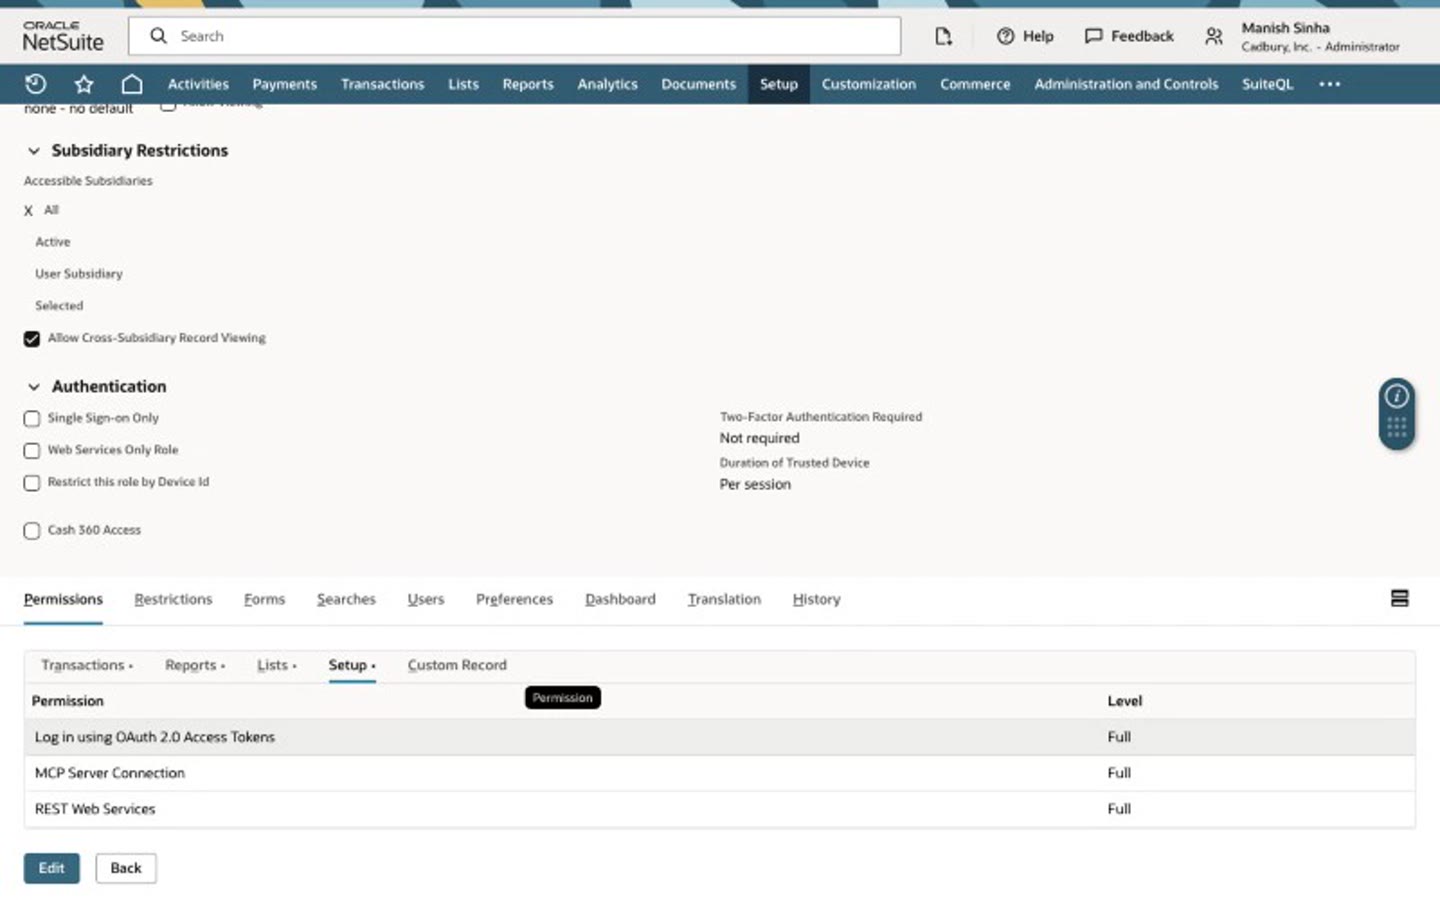Select the MCP Server Connection row
Screen dimensions: 1440x900
click(x=720, y=773)
